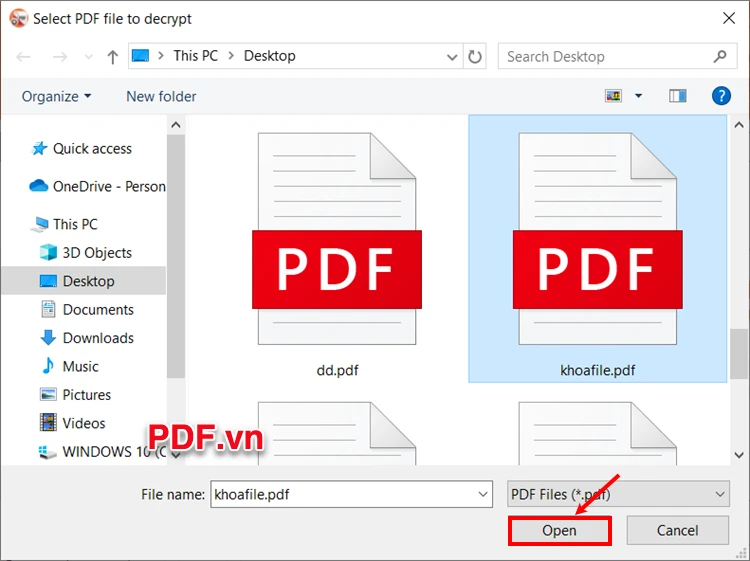Viewport: 750px width, 561px height.
Task: Open the recent locations dropdown arrow
Action: point(88,57)
